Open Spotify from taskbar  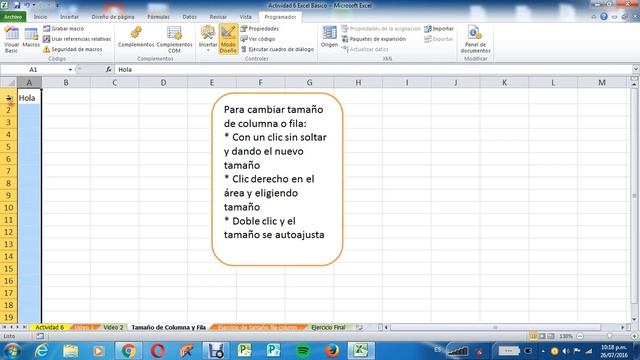pyautogui.click(x=302, y=351)
